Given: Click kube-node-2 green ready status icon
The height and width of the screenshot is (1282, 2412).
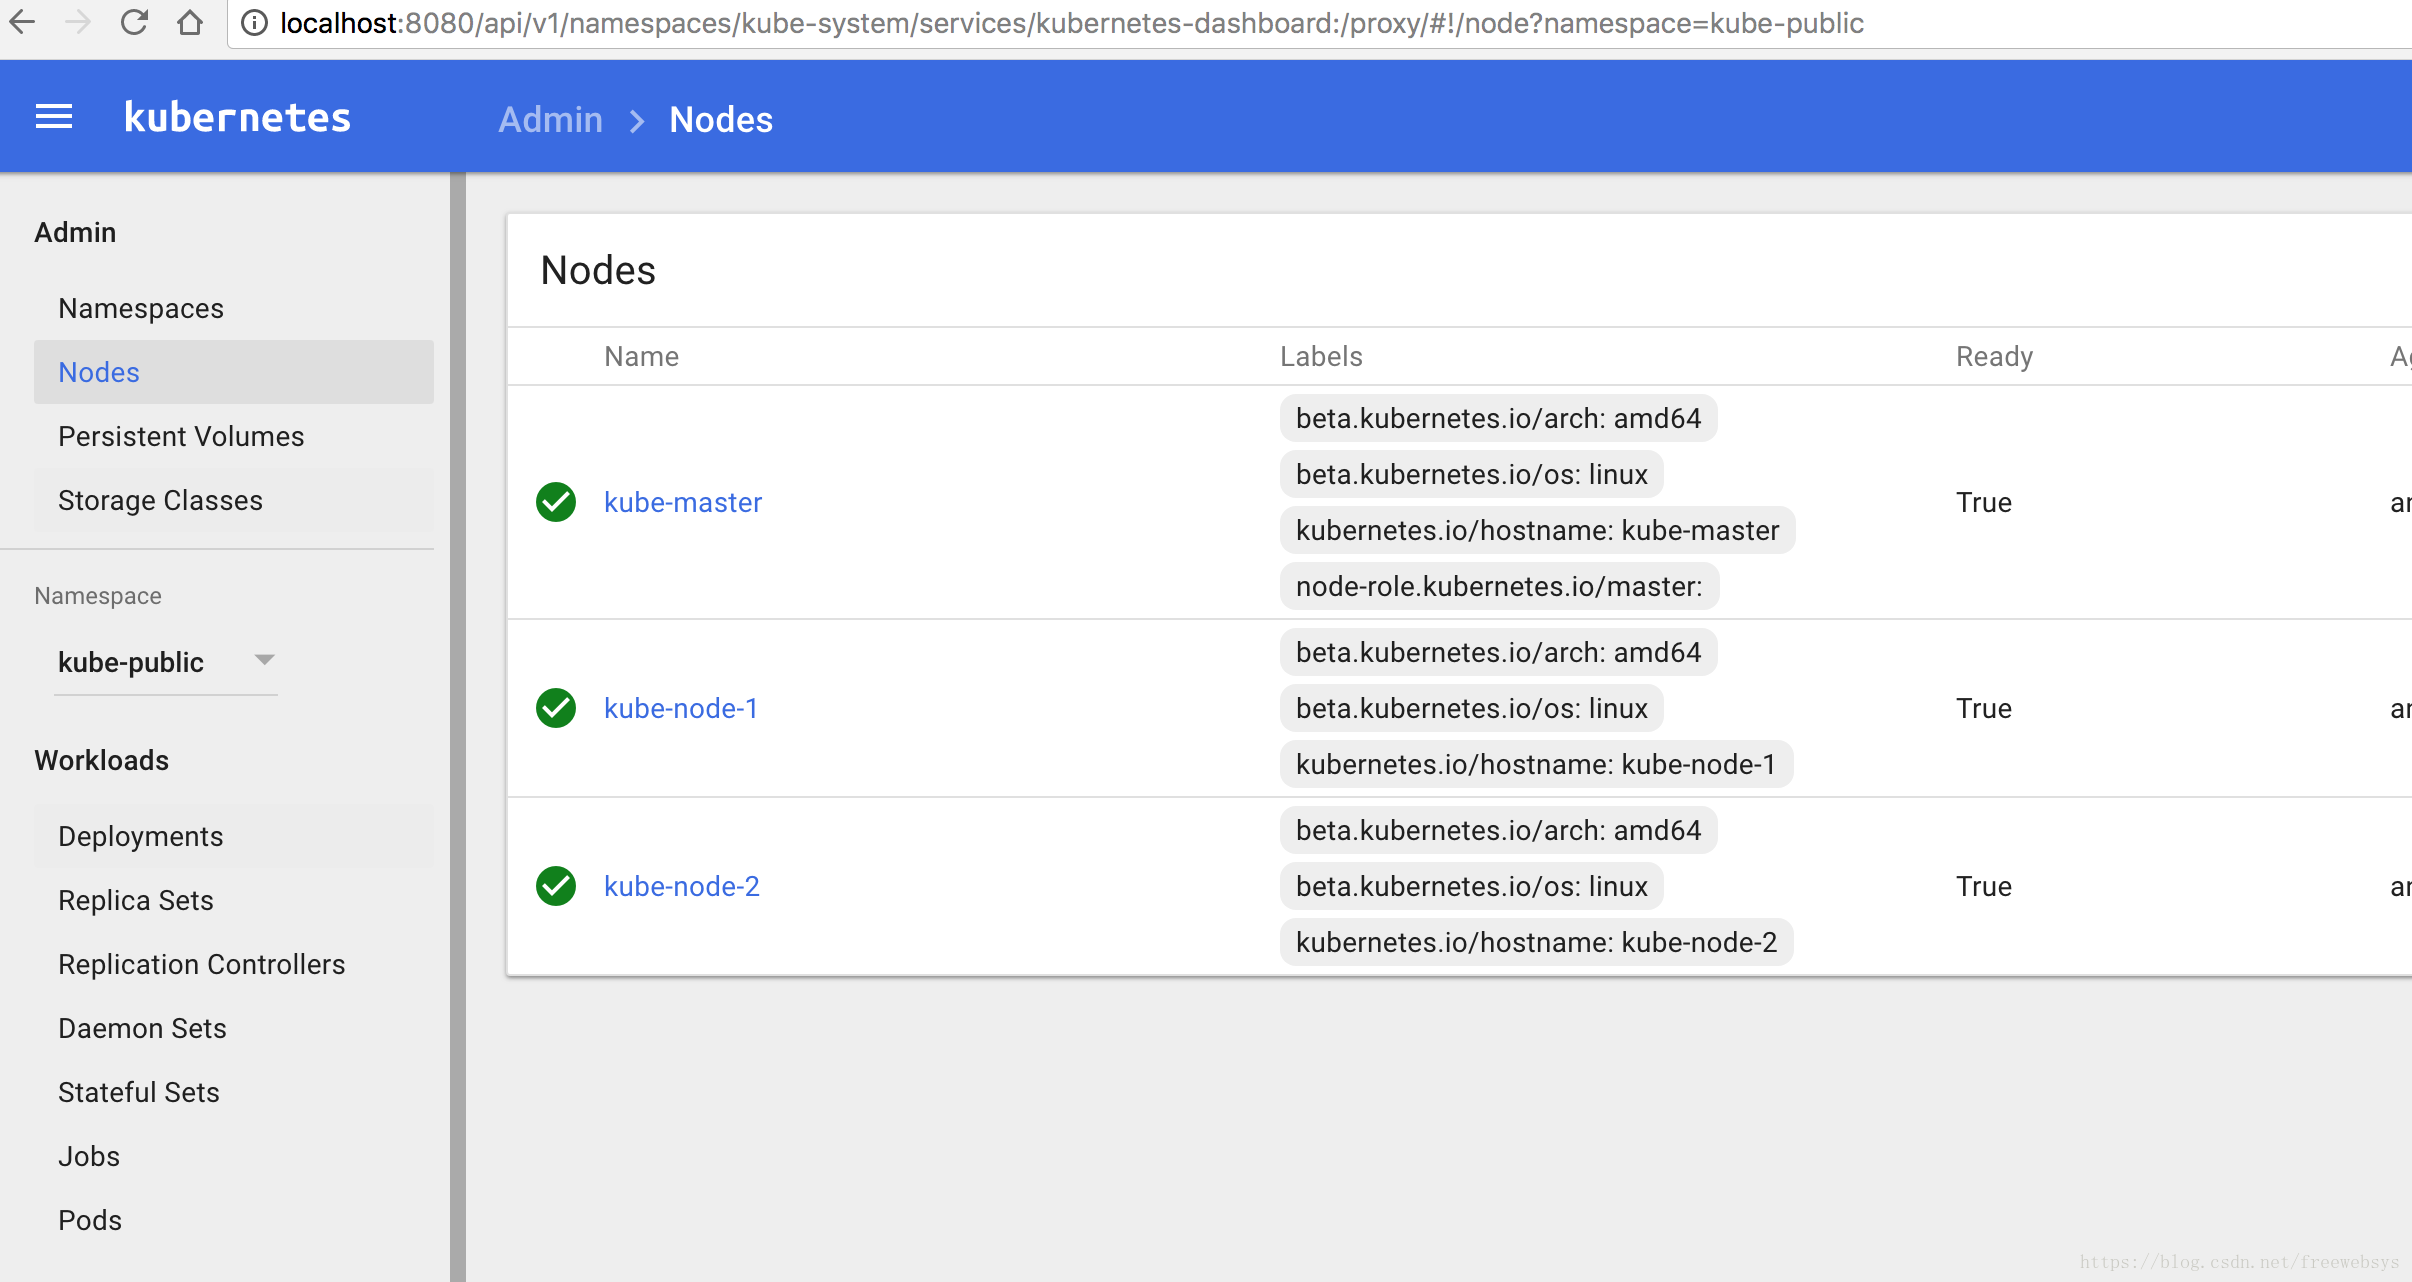Looking at the screenshot, I should [x=556, y=886].
